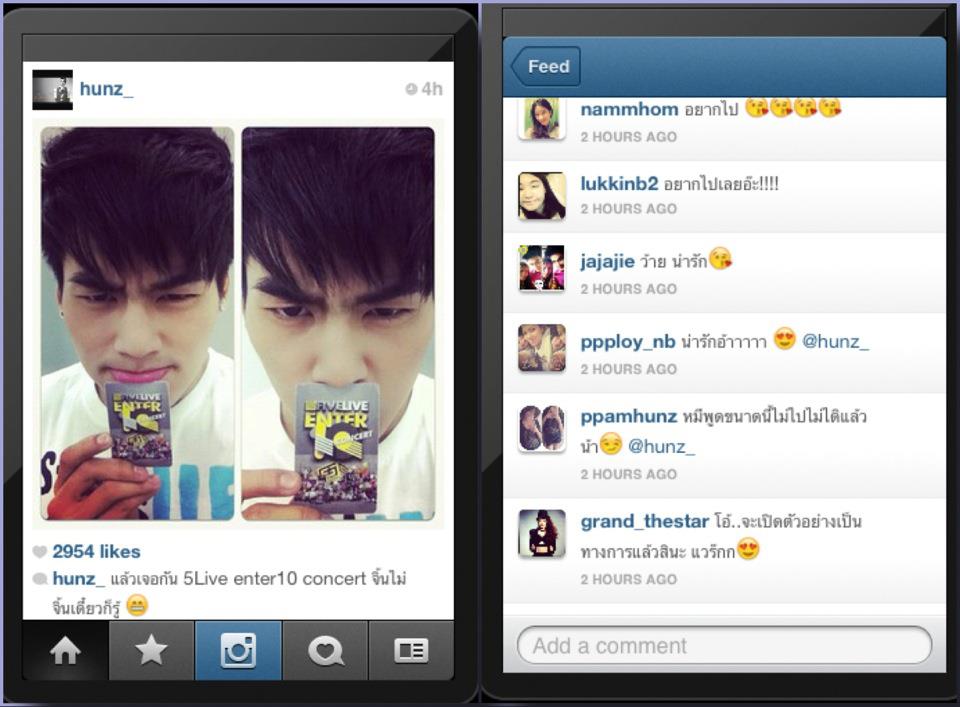Viewport: 960px width, 707px height.
Task: Open the profile card tab
Action: pyautogui.click(x=411, y=650)
